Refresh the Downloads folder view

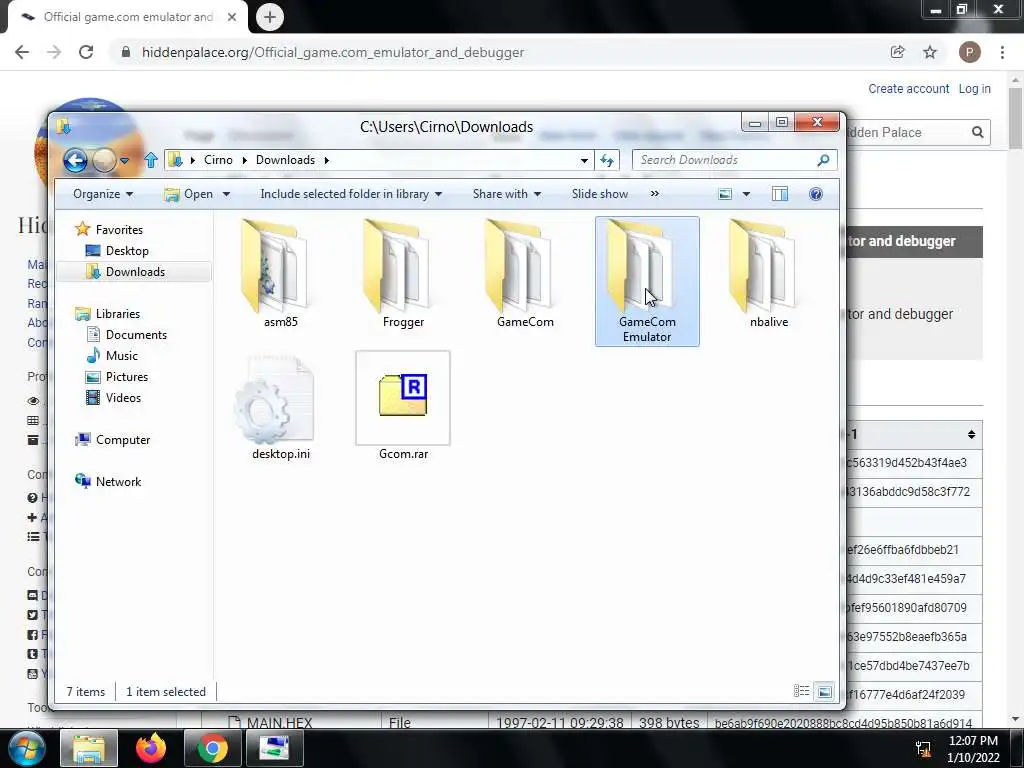pos(607,160)
